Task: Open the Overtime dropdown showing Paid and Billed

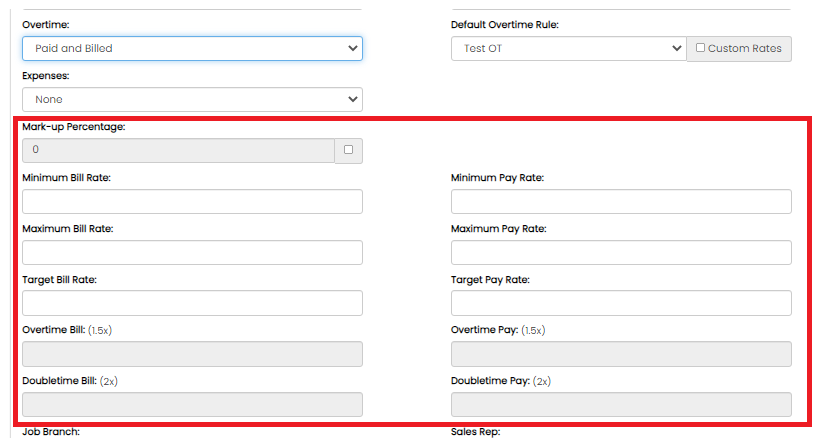Action: [x=192, y=48]
